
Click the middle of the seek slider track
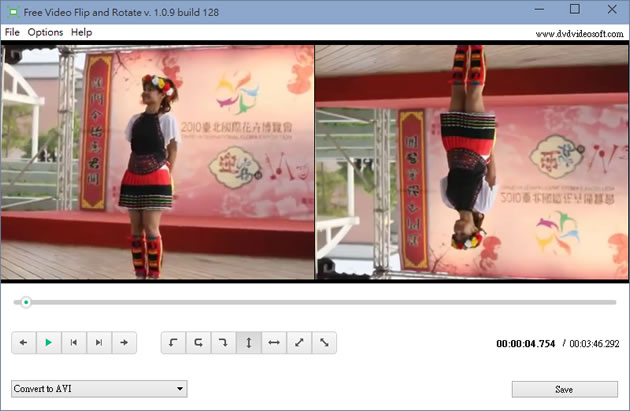pyautogui.click(x=315, y=302)
